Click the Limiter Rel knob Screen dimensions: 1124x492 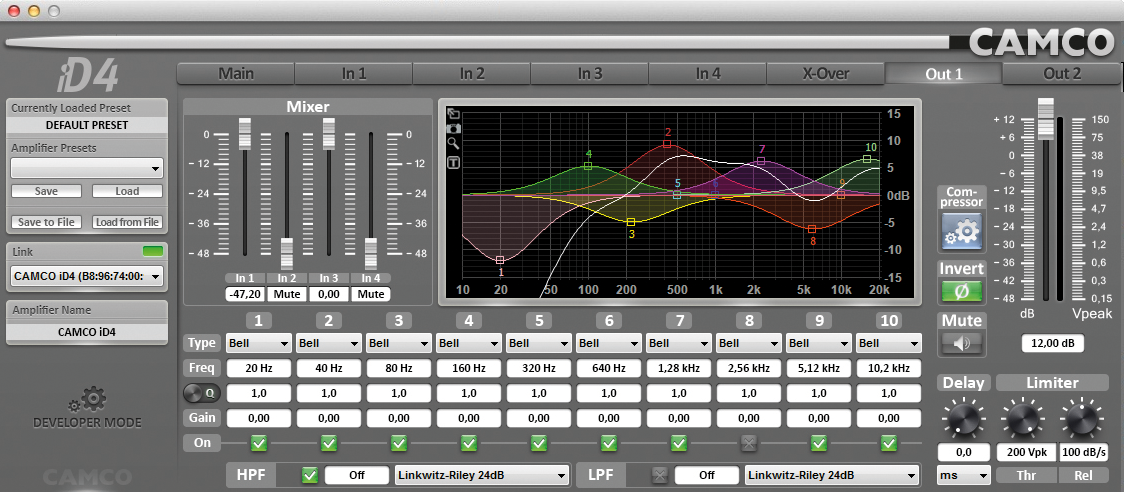click(x=1082, y=417)
